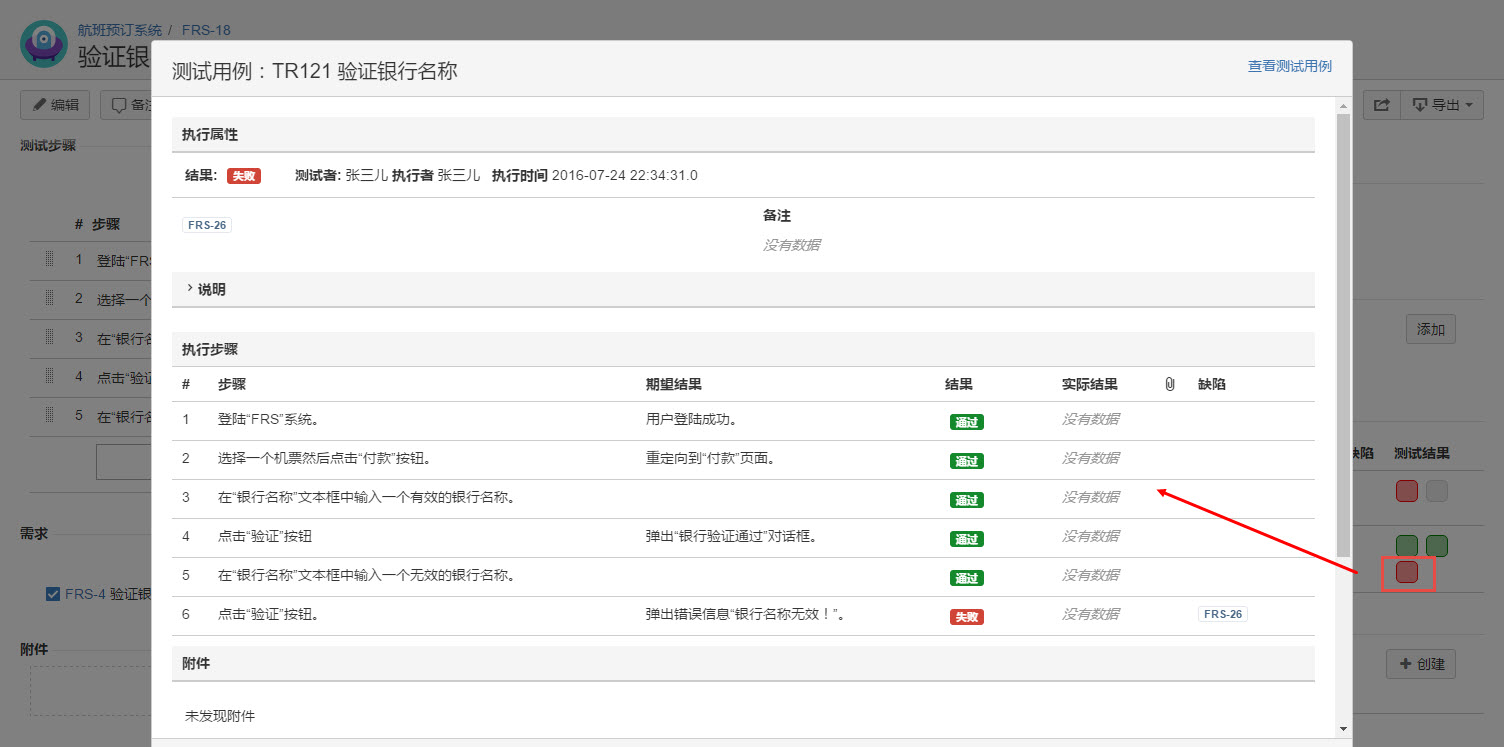Click the 通过 badge for step 3

pyautogui.click(x=967, y=500)
